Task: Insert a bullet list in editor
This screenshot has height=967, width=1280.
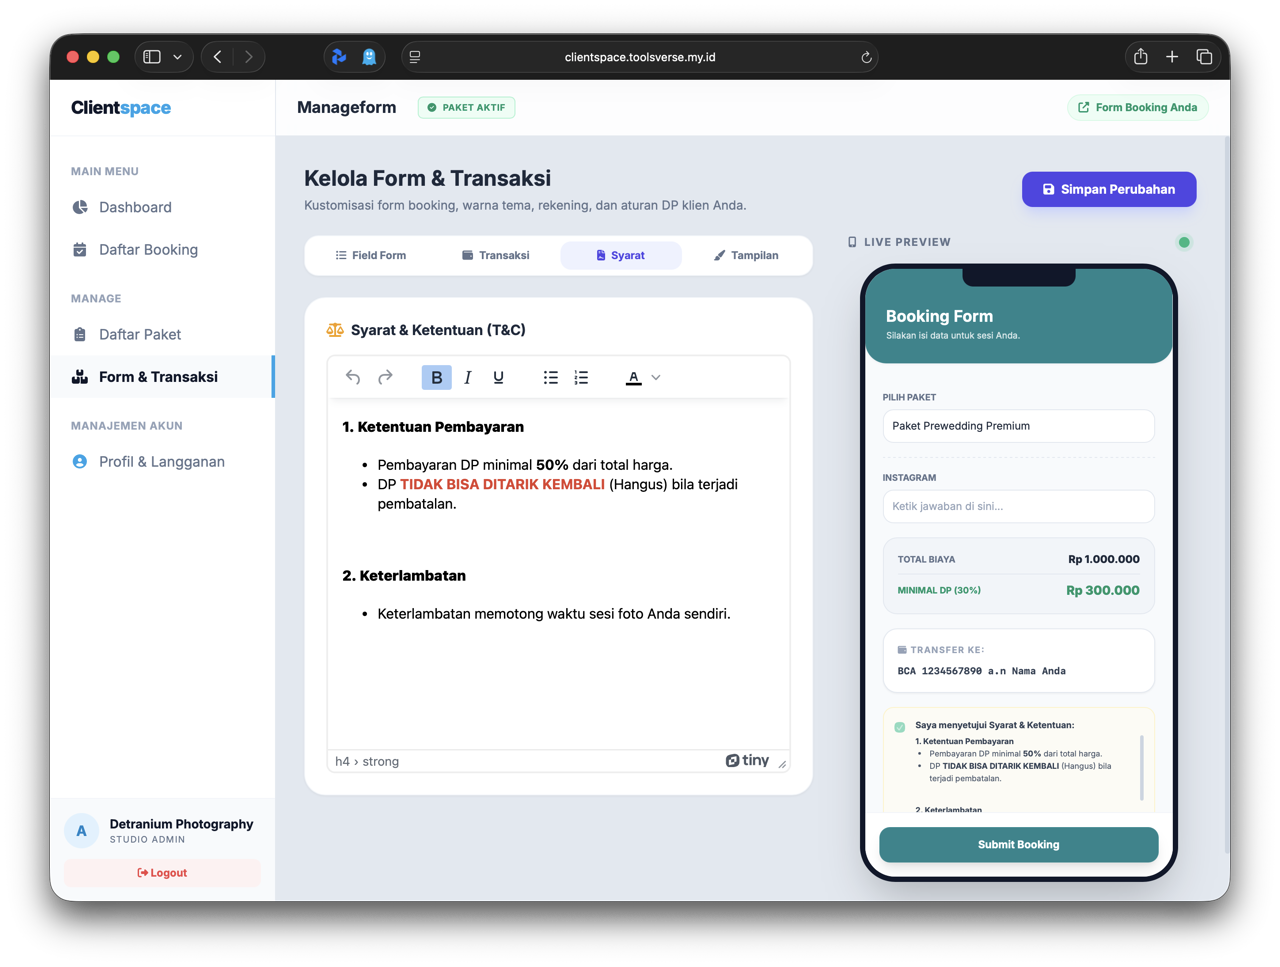Action: pyautogui.click(x=550, y=377)
